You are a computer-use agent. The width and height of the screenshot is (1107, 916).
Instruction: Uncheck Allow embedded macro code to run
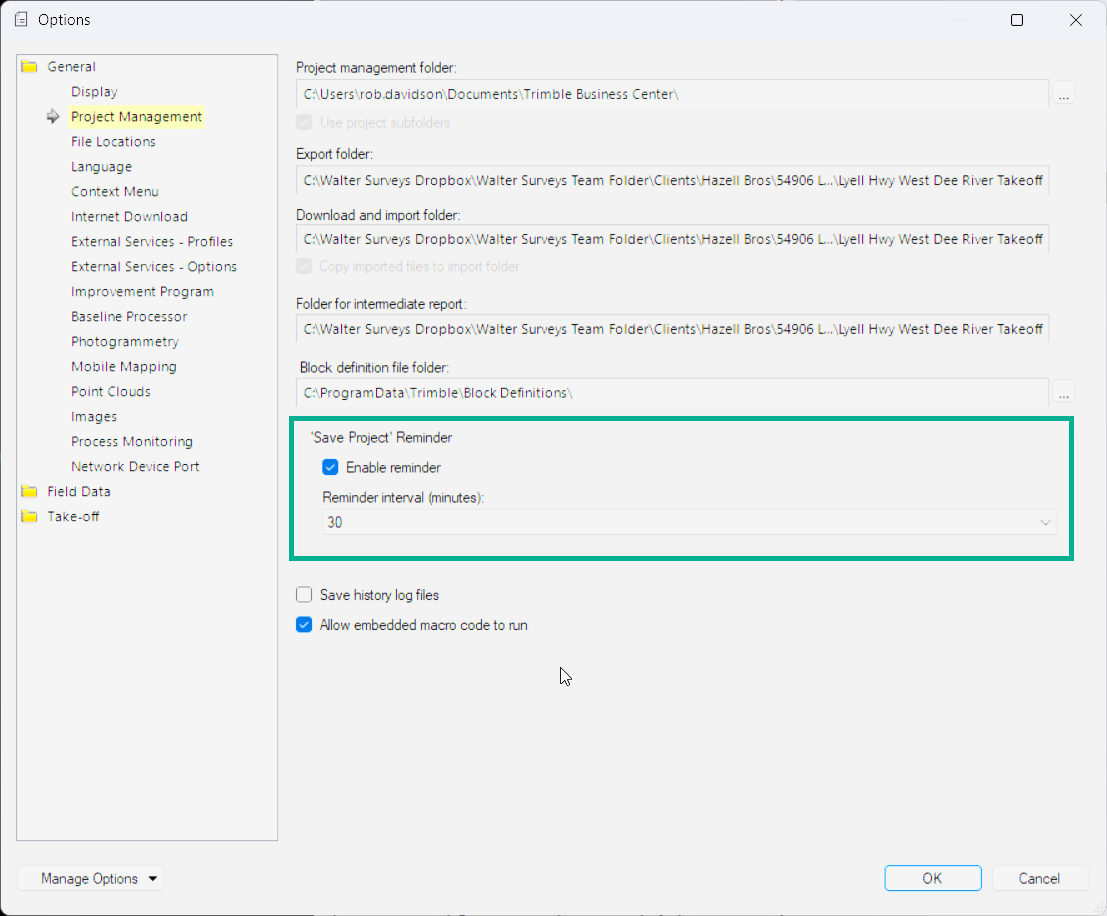tap(304, 625)
